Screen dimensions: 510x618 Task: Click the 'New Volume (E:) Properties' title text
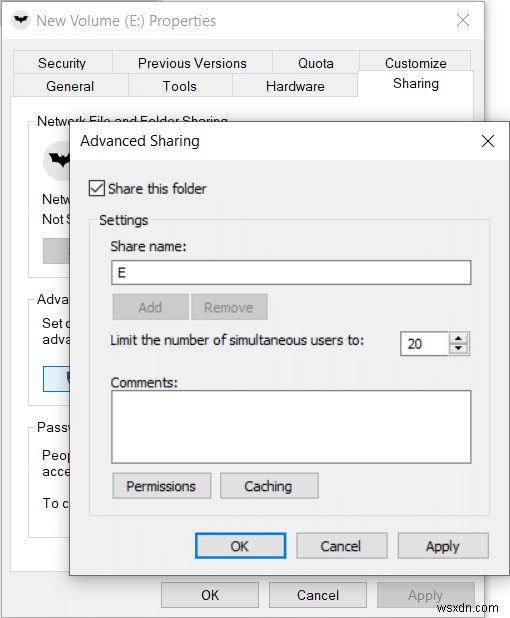(x=126, y=20)
